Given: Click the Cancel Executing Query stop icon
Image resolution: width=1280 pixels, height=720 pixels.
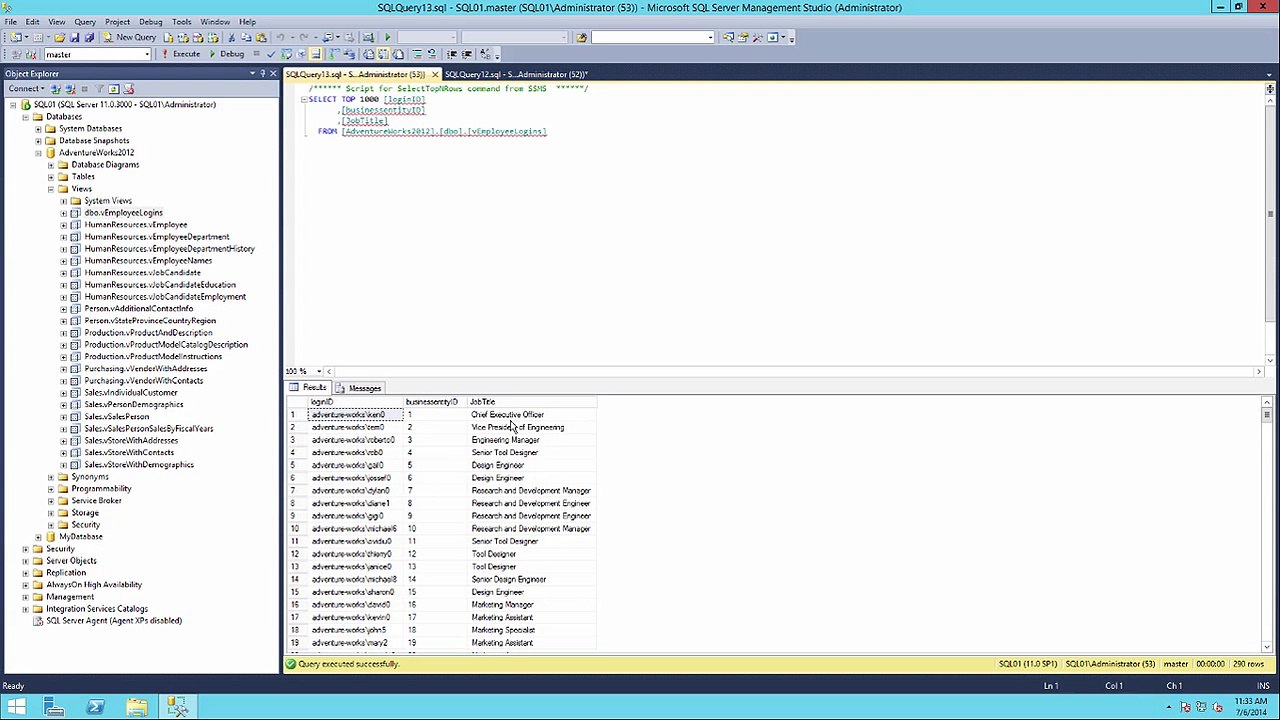Looking at the screenshot, I should point(257,54).
